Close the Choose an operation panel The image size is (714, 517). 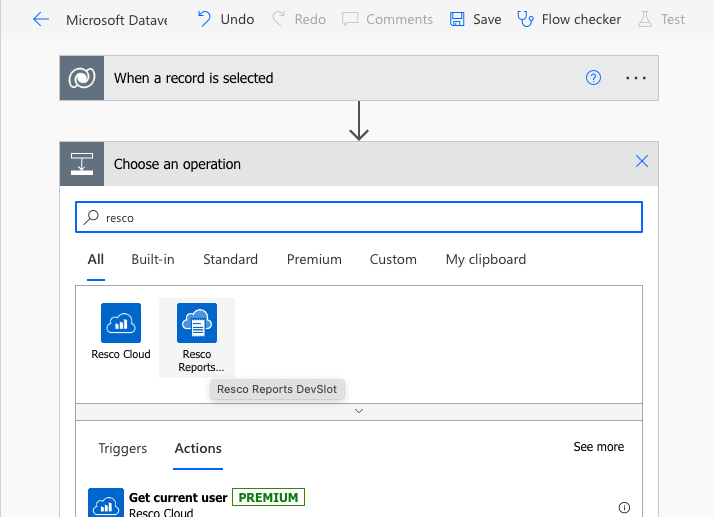tap(642, 162)
